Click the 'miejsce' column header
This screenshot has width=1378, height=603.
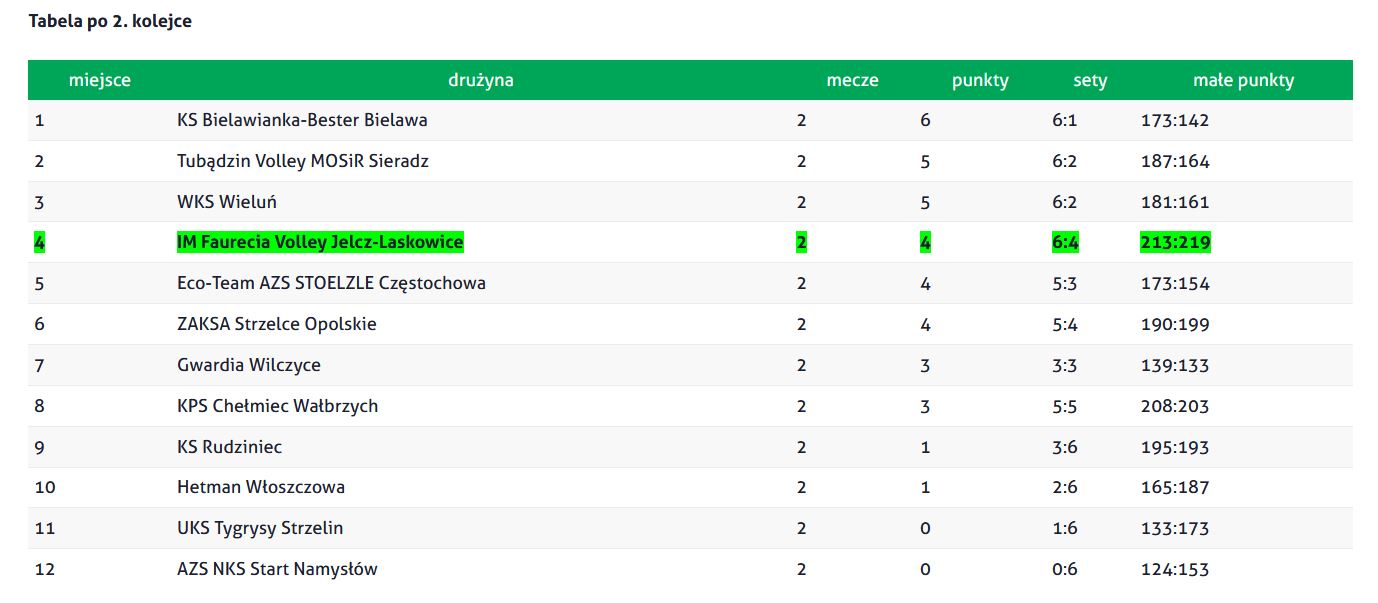click(100, 80)
